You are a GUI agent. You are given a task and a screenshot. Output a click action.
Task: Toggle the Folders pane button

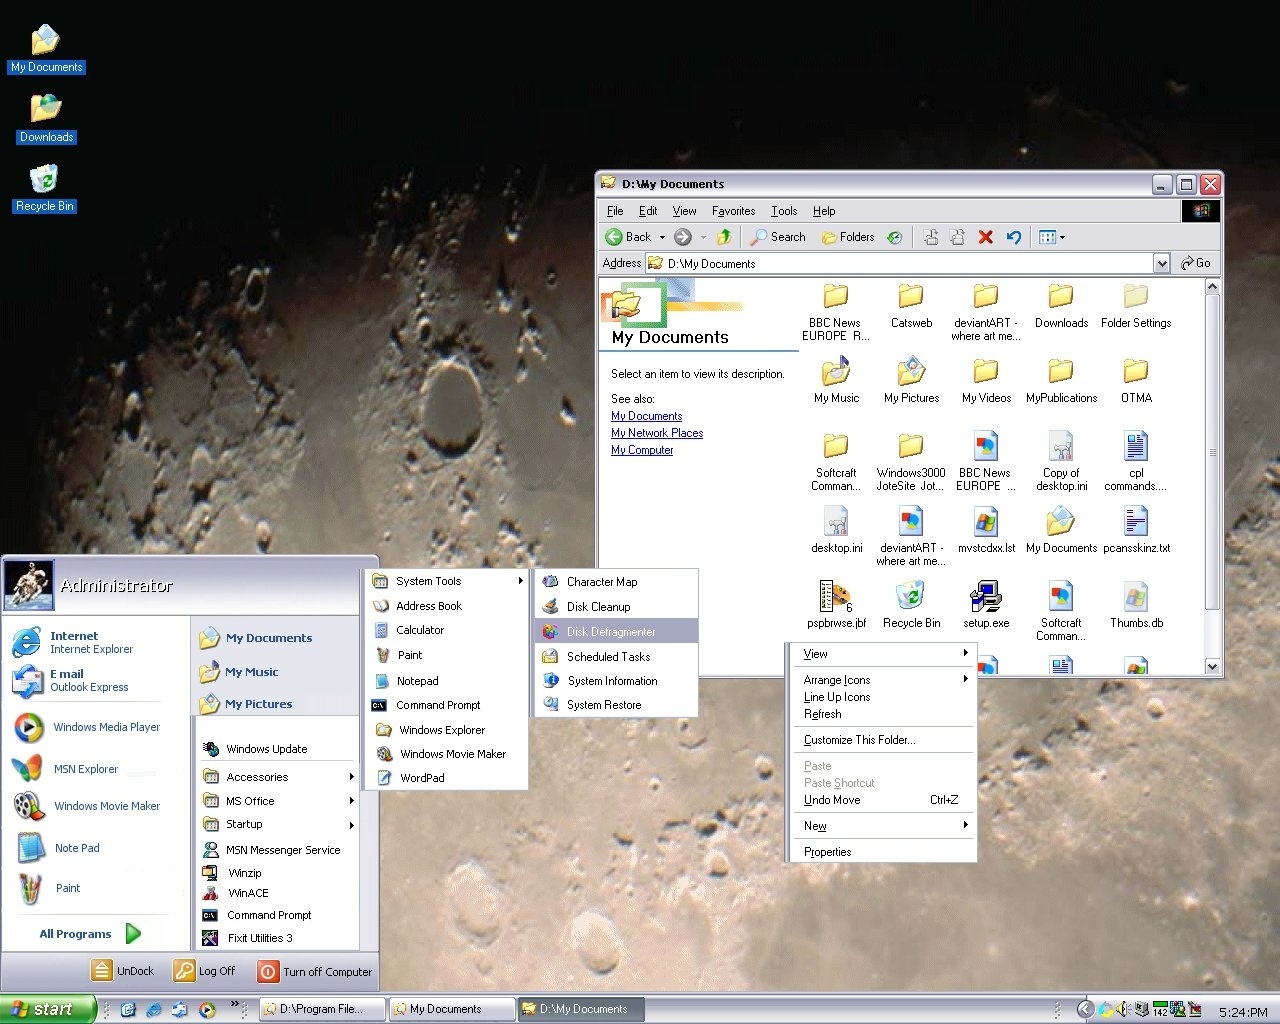coord(848,237)
